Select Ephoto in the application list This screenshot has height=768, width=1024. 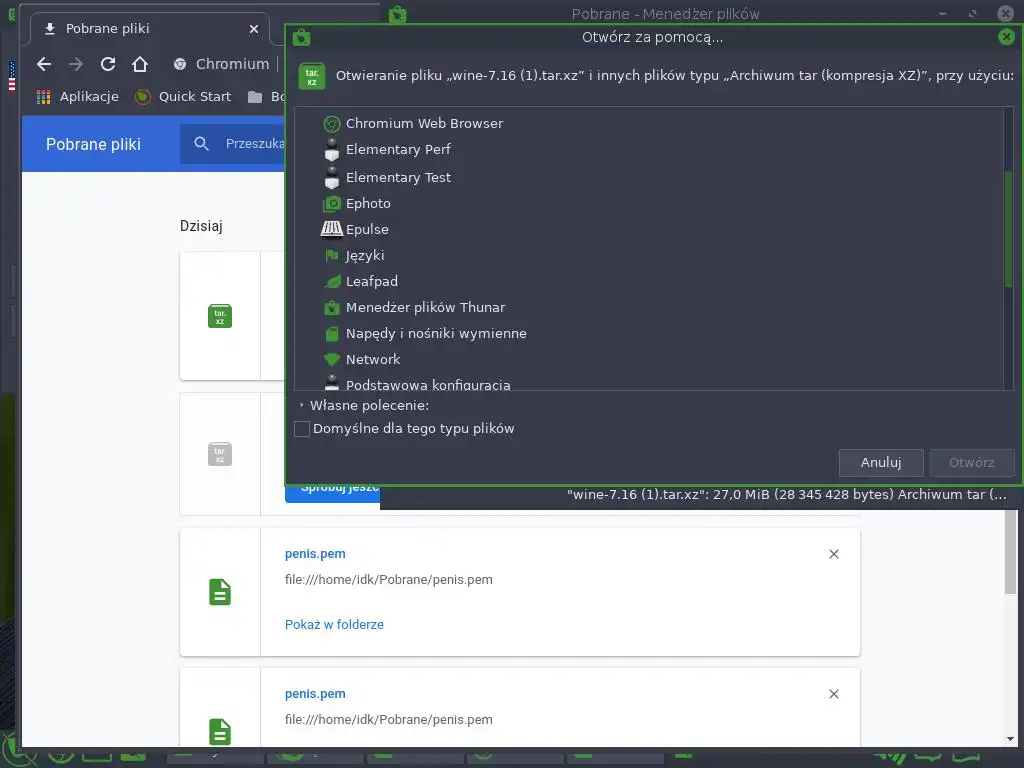pyautogui.click(x=368, y=204)
